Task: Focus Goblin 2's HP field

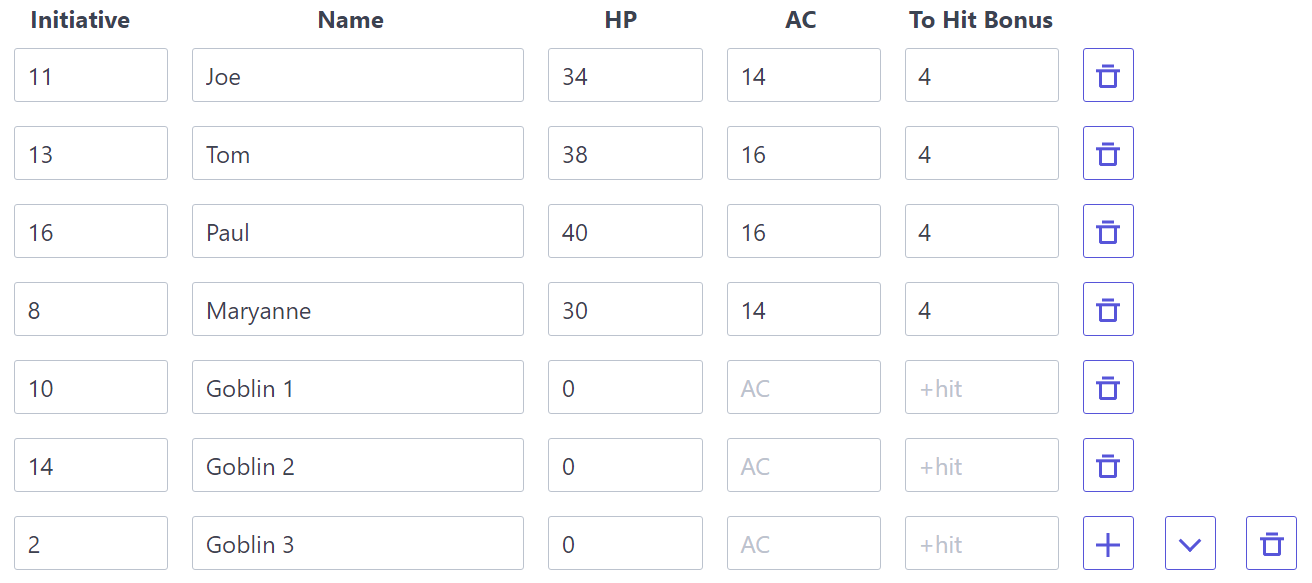Action: click(625, 465)
